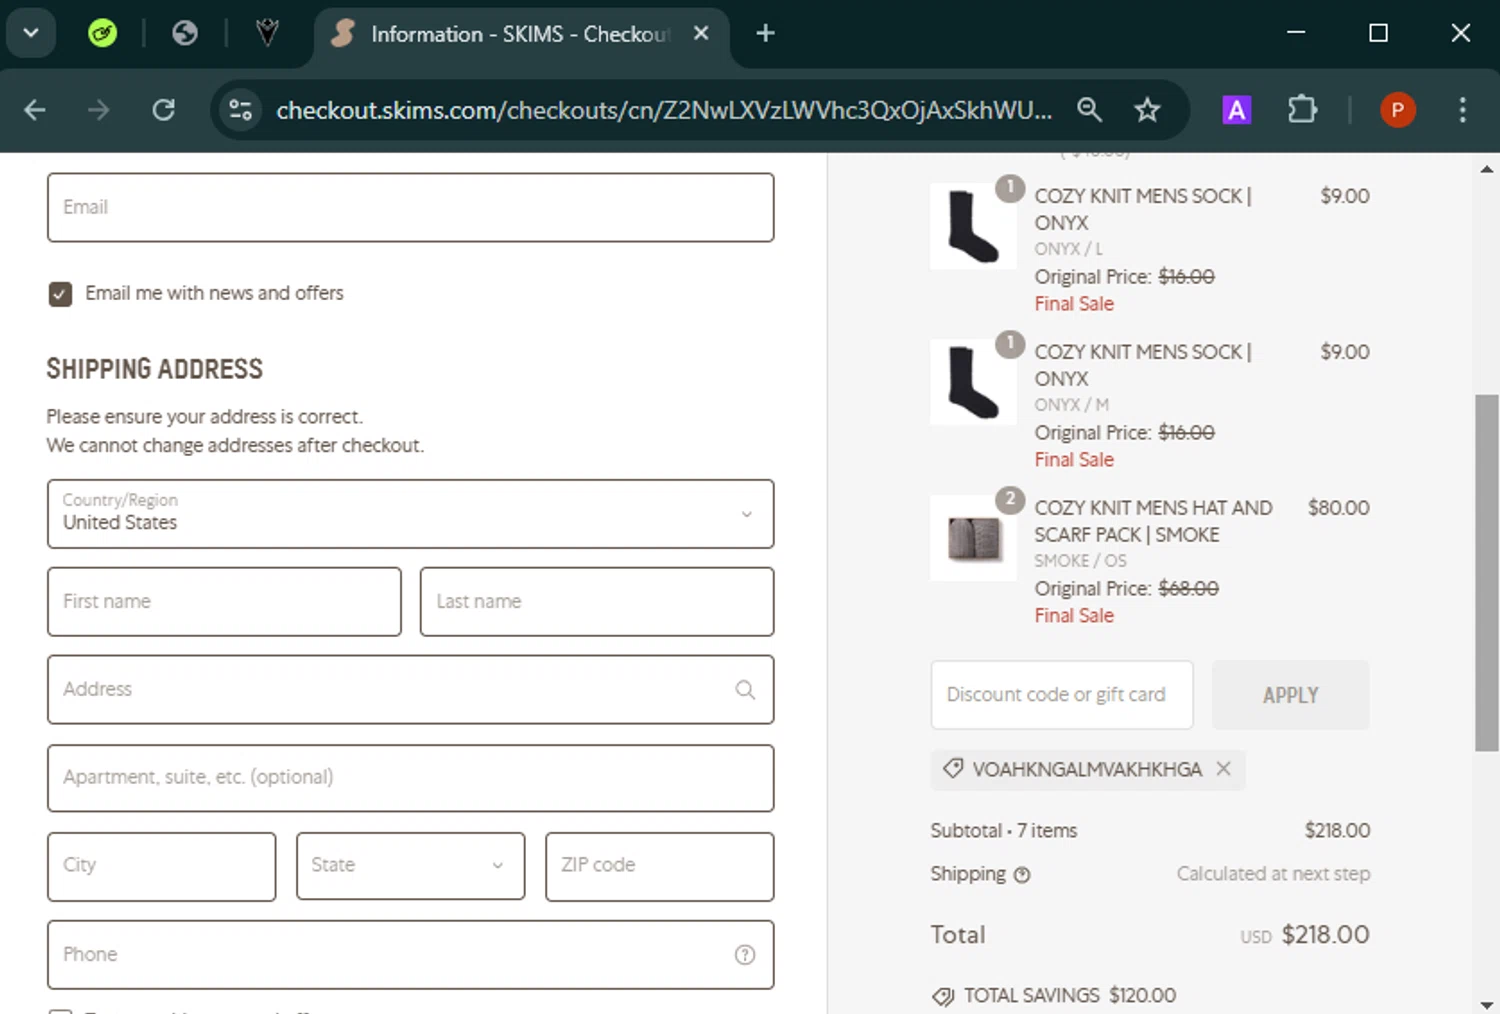Open the purple A extension
The image size is (1500, 1014).
[1237, 110]
